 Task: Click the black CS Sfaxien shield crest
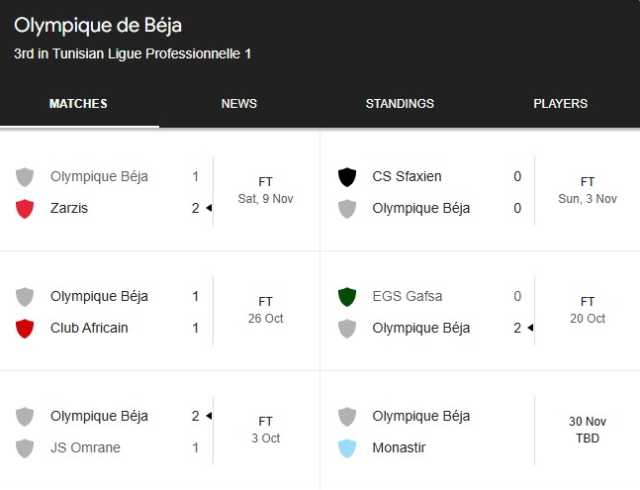(347, 177)
